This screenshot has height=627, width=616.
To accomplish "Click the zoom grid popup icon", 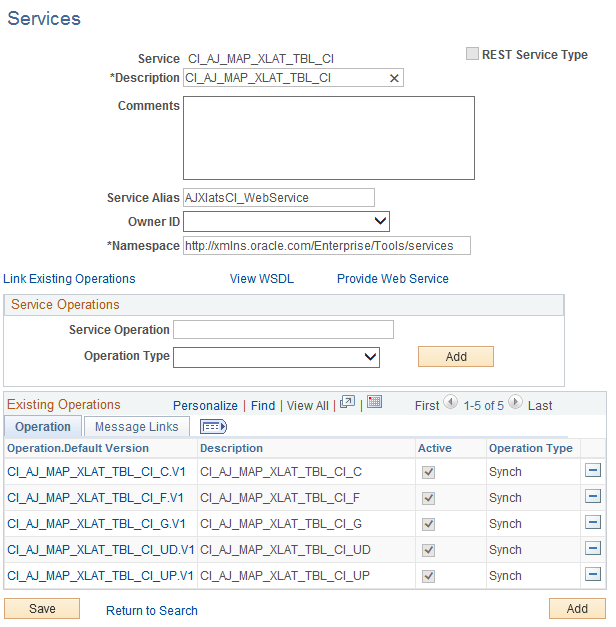I will [347, 402].
